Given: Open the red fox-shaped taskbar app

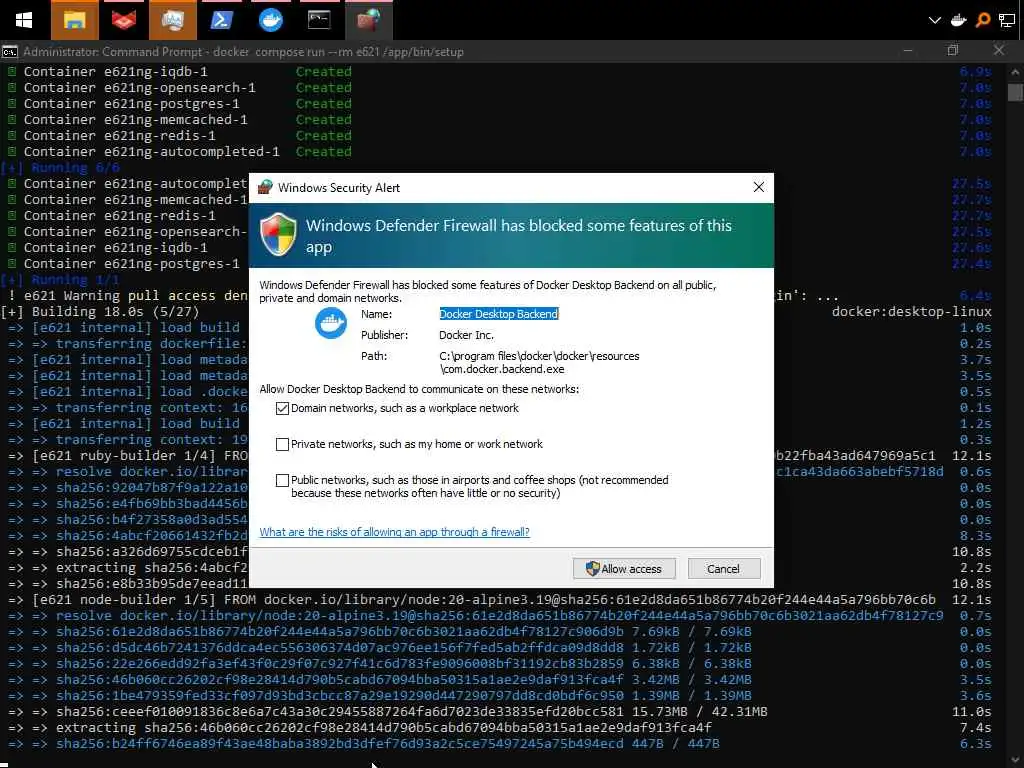Looking at the screenshot, I should pos(123,20).
